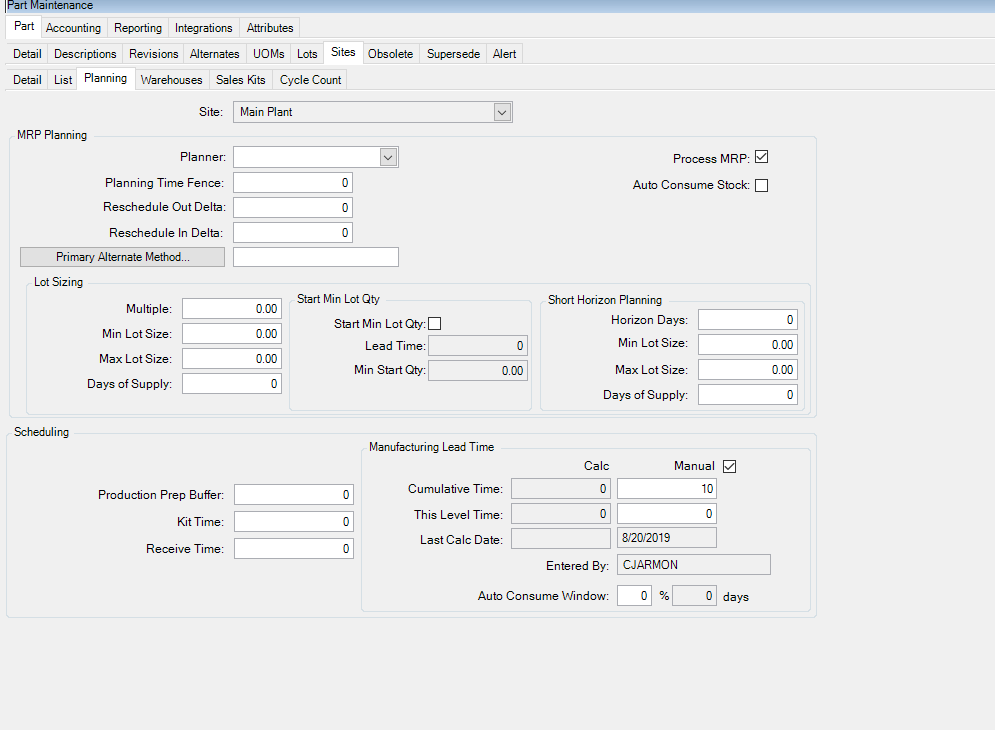
Task: Focus the Multiple lot sizing field
Action: coord(232,309)
